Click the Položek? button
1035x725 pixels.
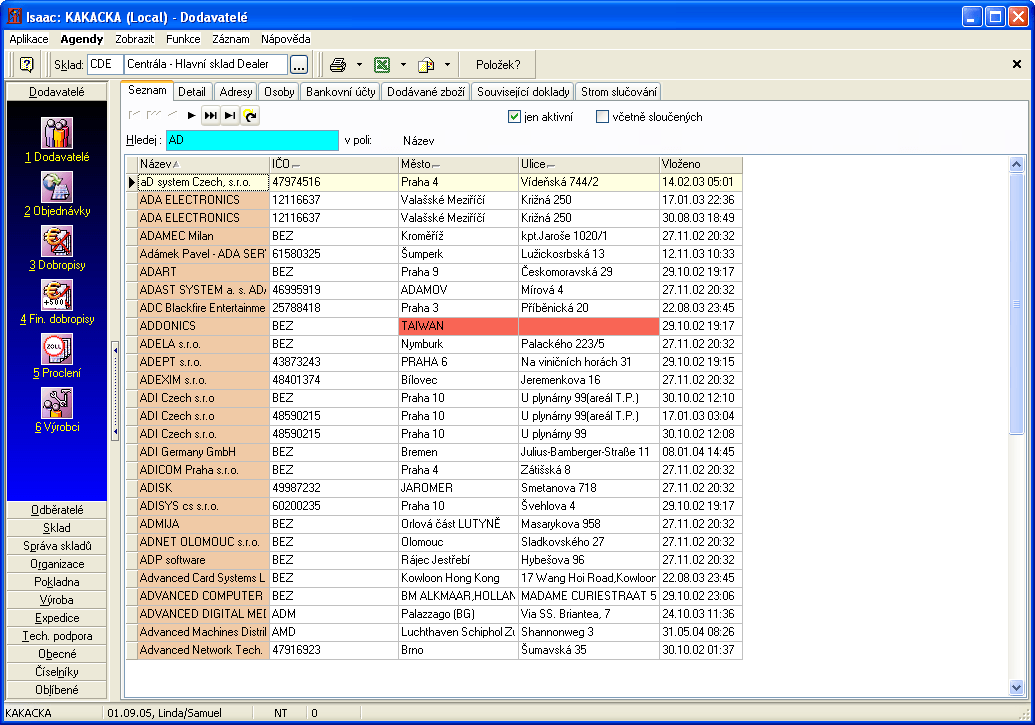(x=497, y=64)
